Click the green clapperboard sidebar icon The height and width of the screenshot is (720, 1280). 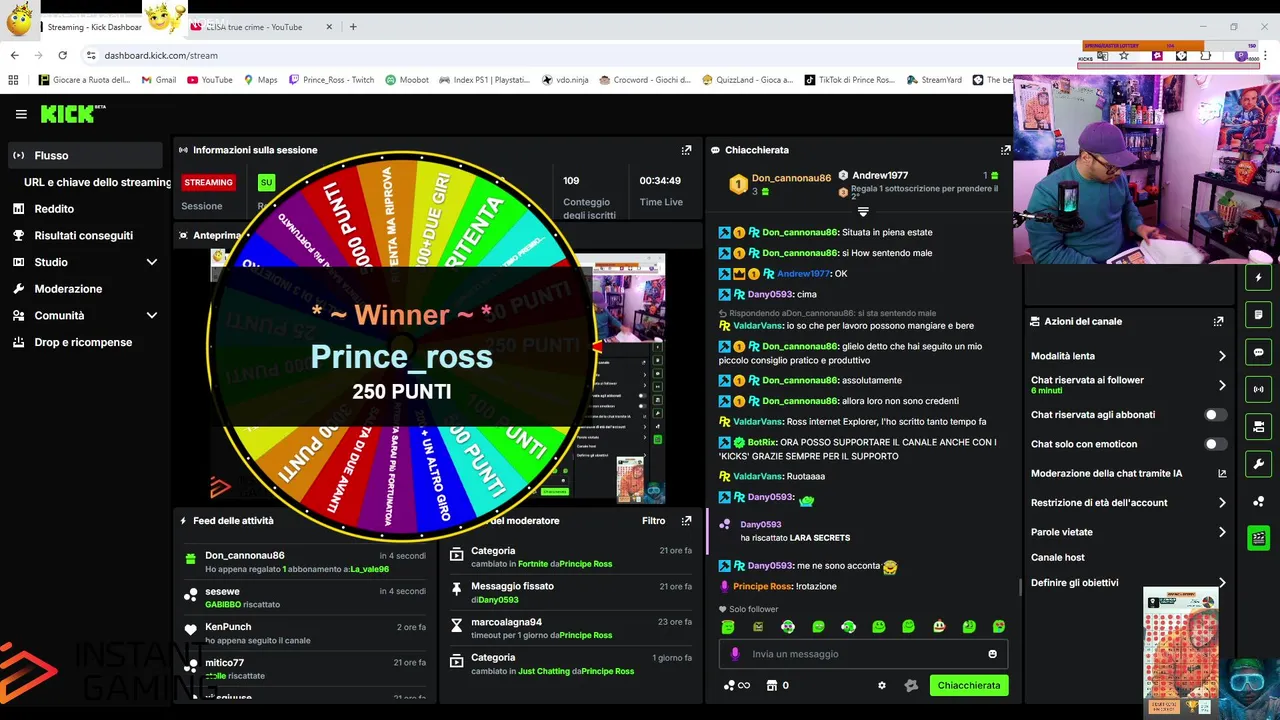pos(1258,538)
